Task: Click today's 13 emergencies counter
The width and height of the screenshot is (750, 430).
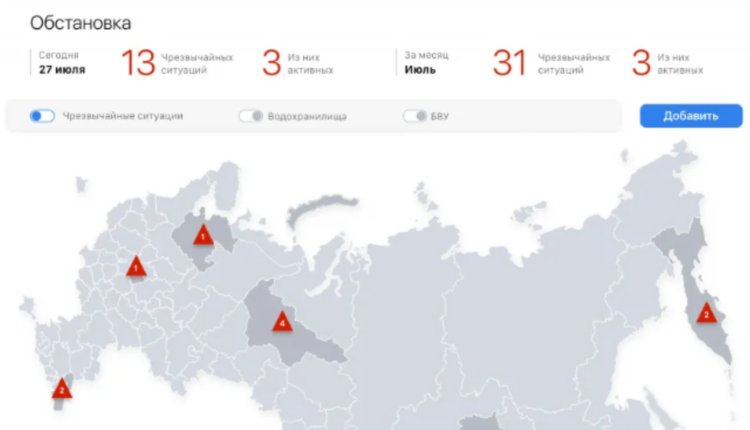Action: pos(139,64)
